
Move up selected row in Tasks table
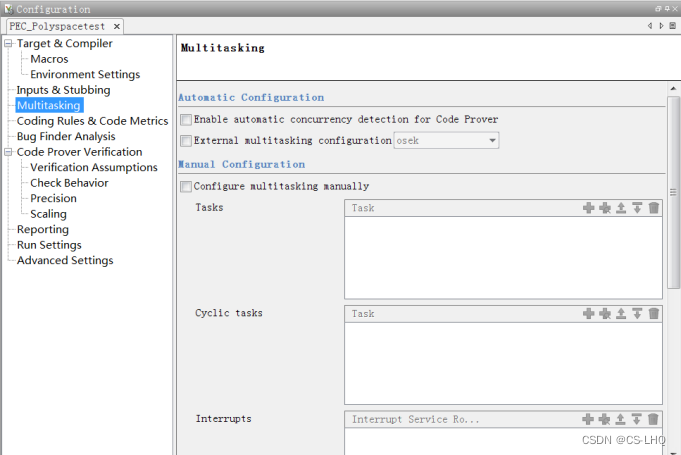(x=621, y=208)
